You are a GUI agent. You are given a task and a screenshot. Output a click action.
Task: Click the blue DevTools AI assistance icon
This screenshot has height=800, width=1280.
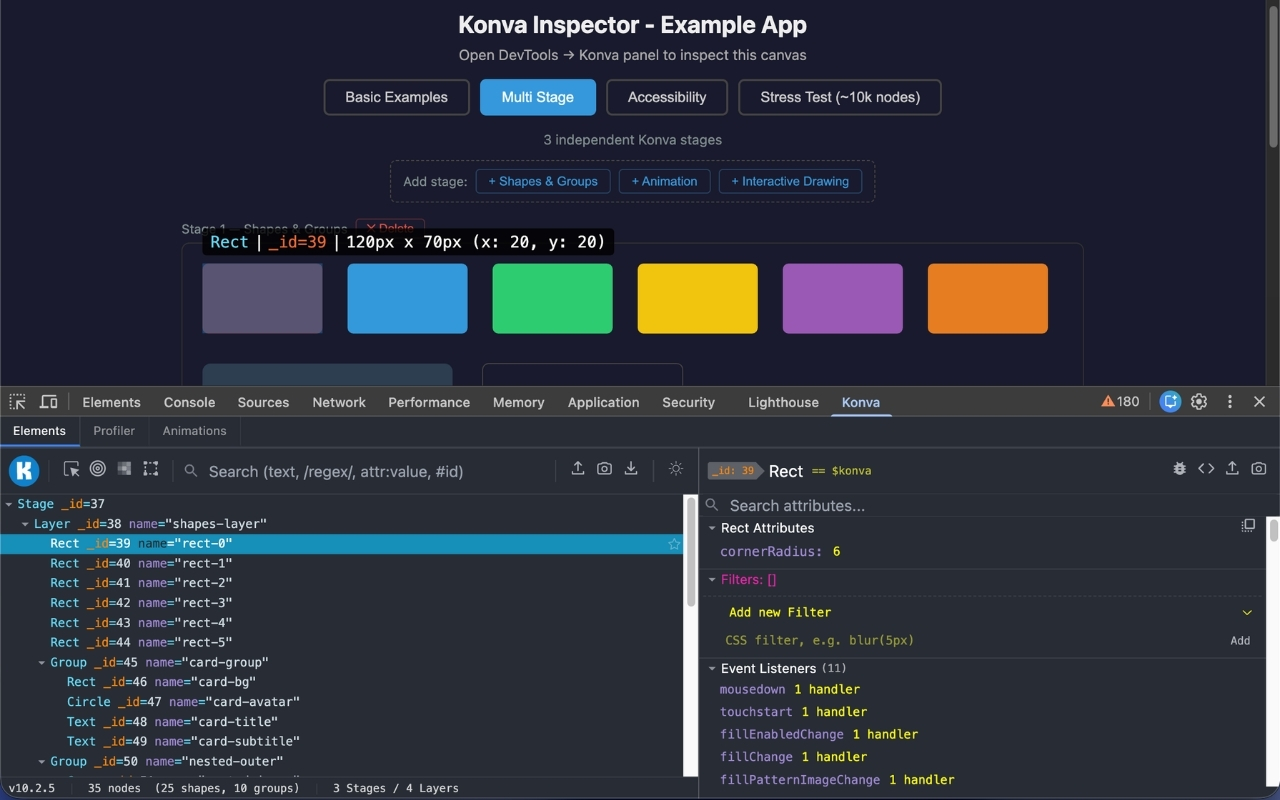1170,401
